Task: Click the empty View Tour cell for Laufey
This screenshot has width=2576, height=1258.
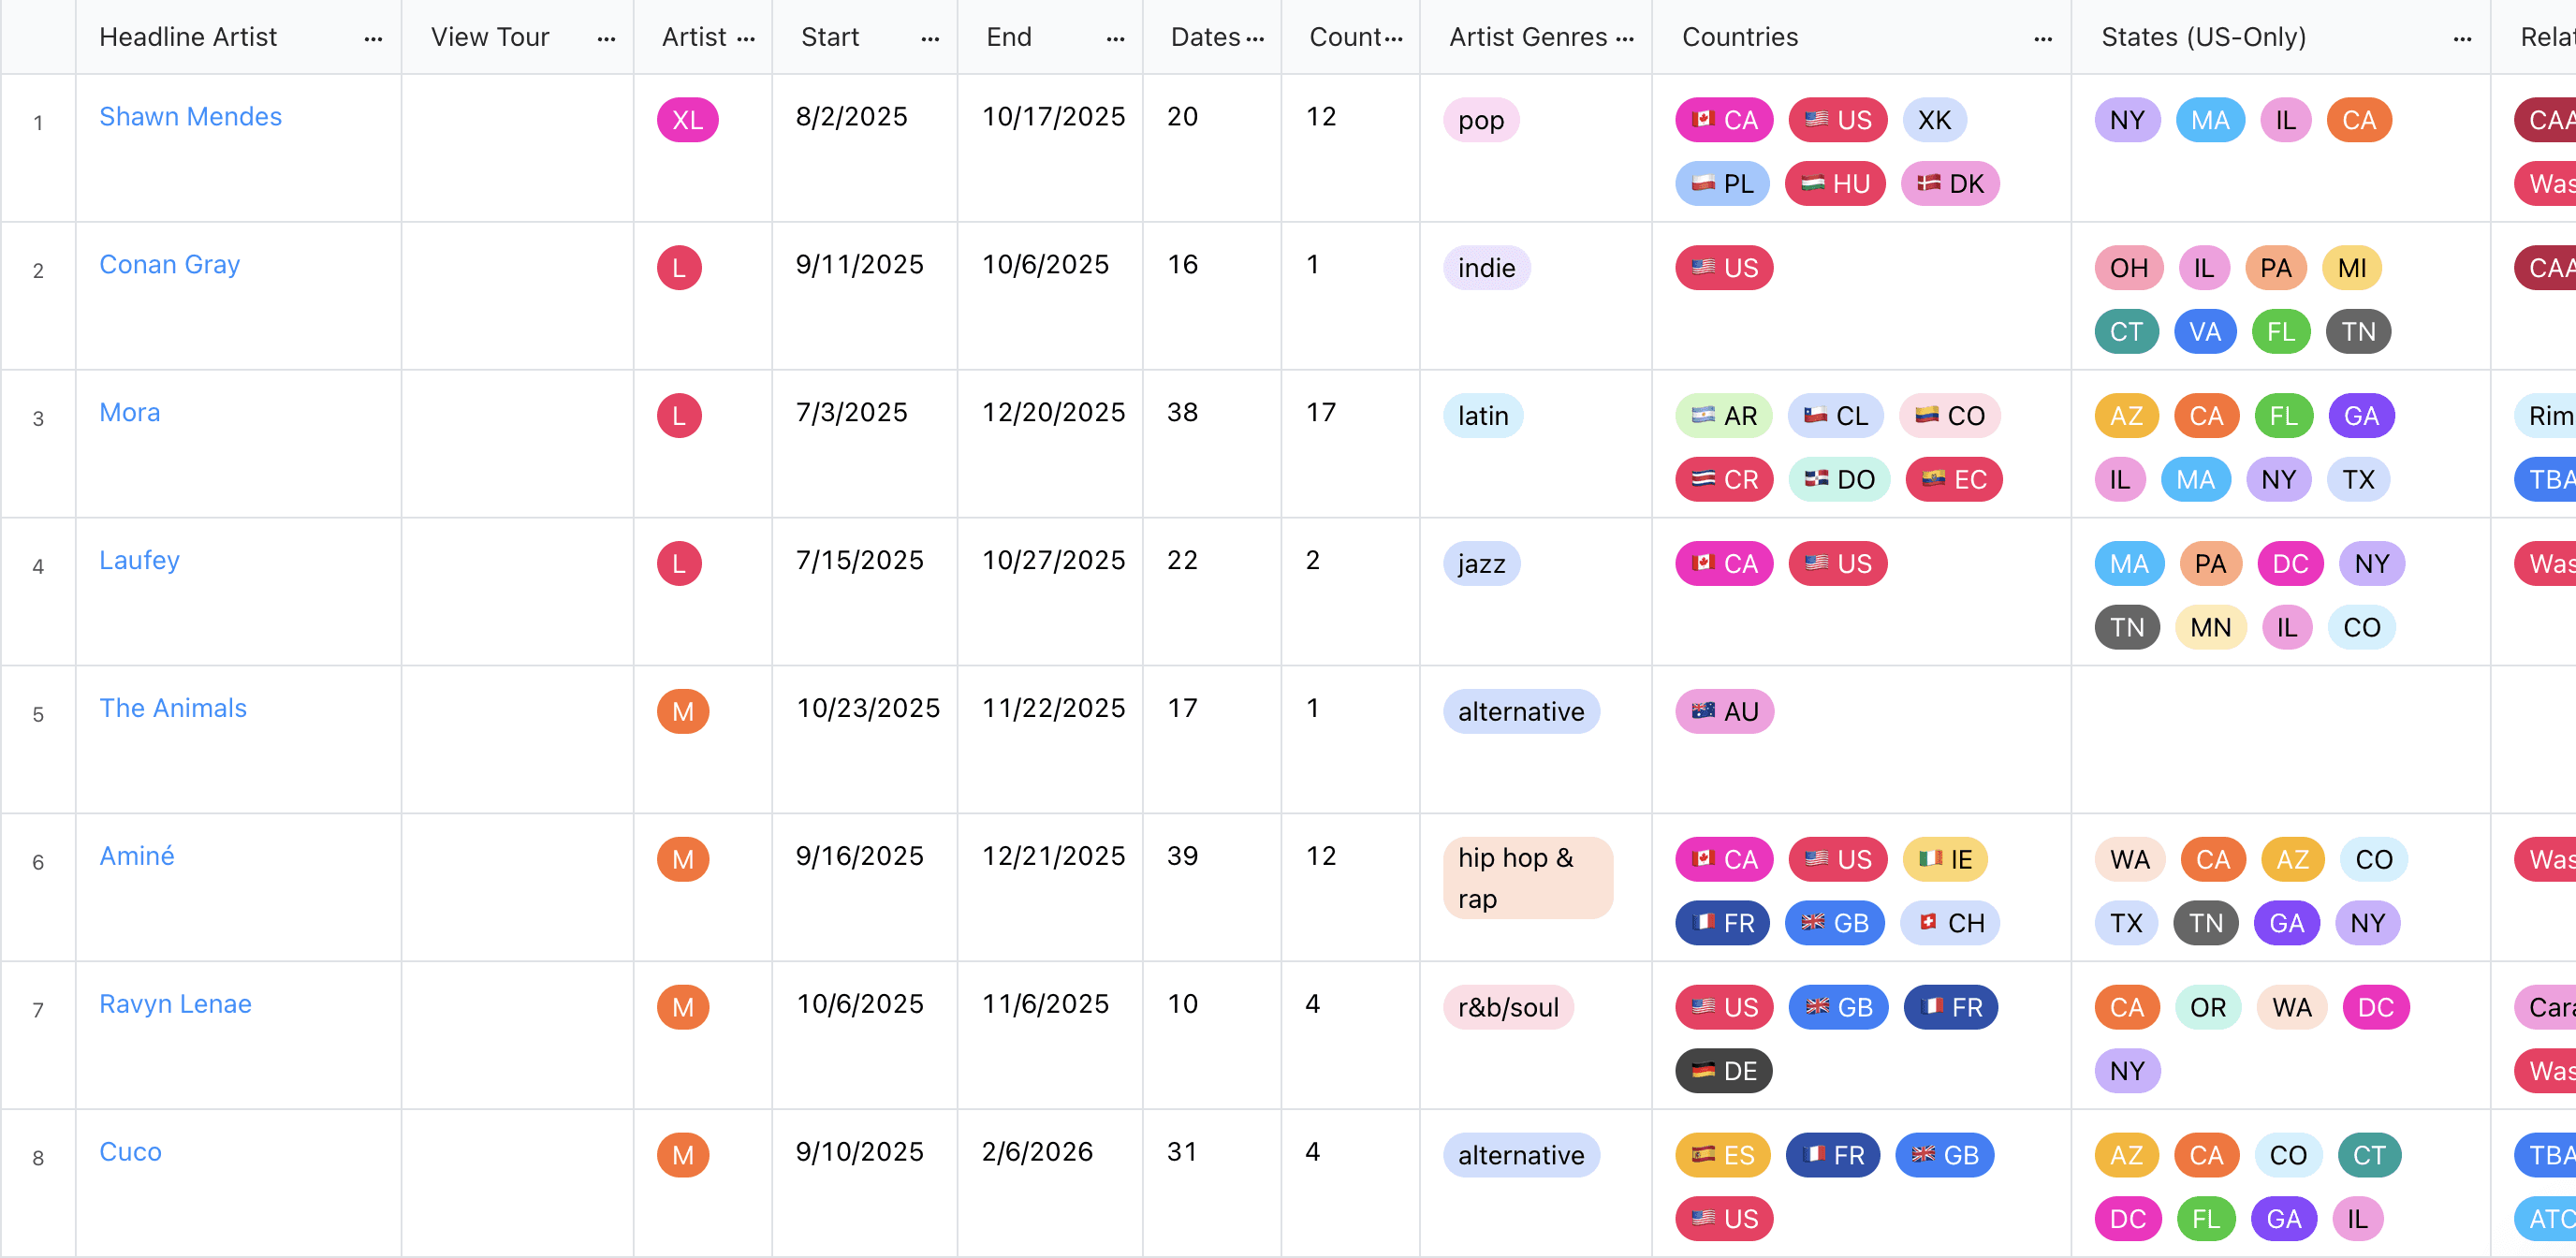Action: 517,592
